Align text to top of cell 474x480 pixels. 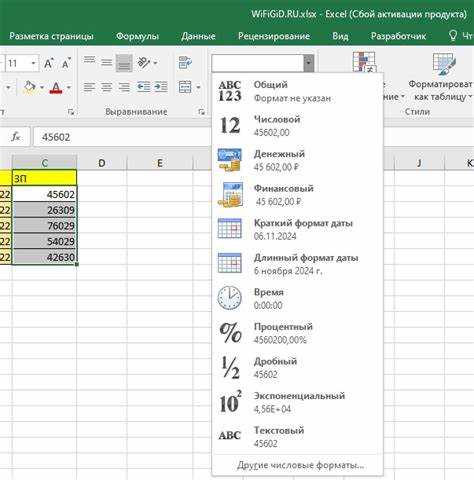coord(89,62)
